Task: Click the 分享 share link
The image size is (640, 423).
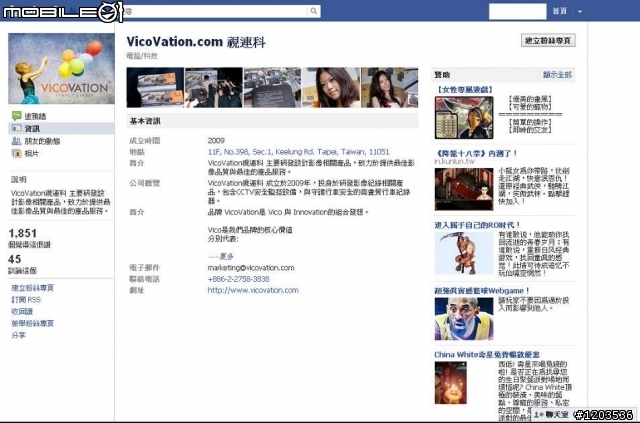Action: click(18, 335)
